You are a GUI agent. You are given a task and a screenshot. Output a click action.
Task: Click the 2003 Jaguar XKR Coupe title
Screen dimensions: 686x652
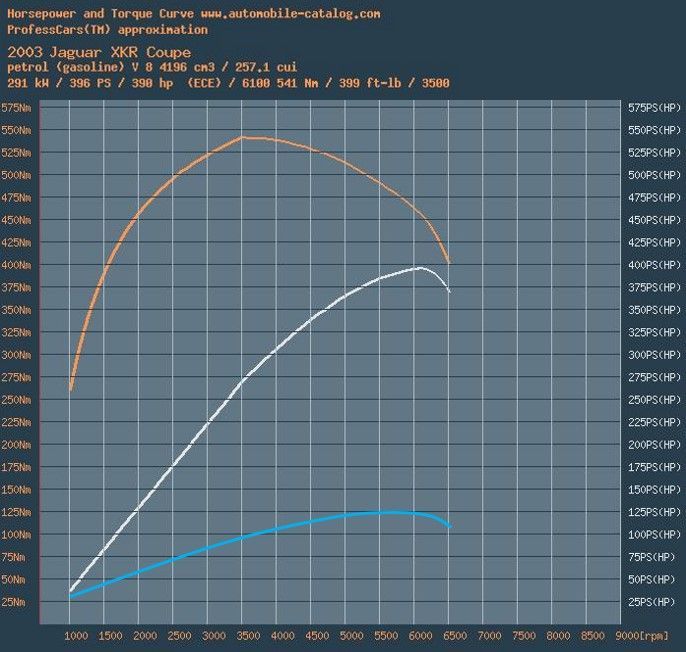point(99,52)
